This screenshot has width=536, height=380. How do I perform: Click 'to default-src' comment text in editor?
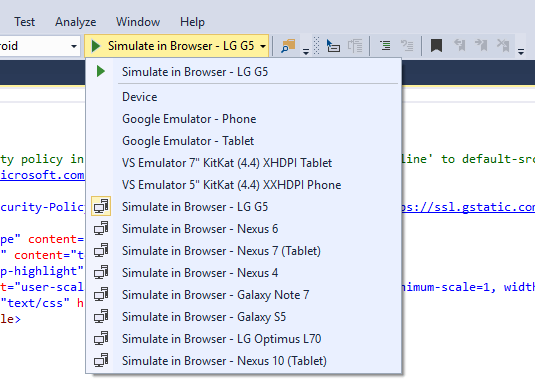pyautogui.click(x=488, y=159)
